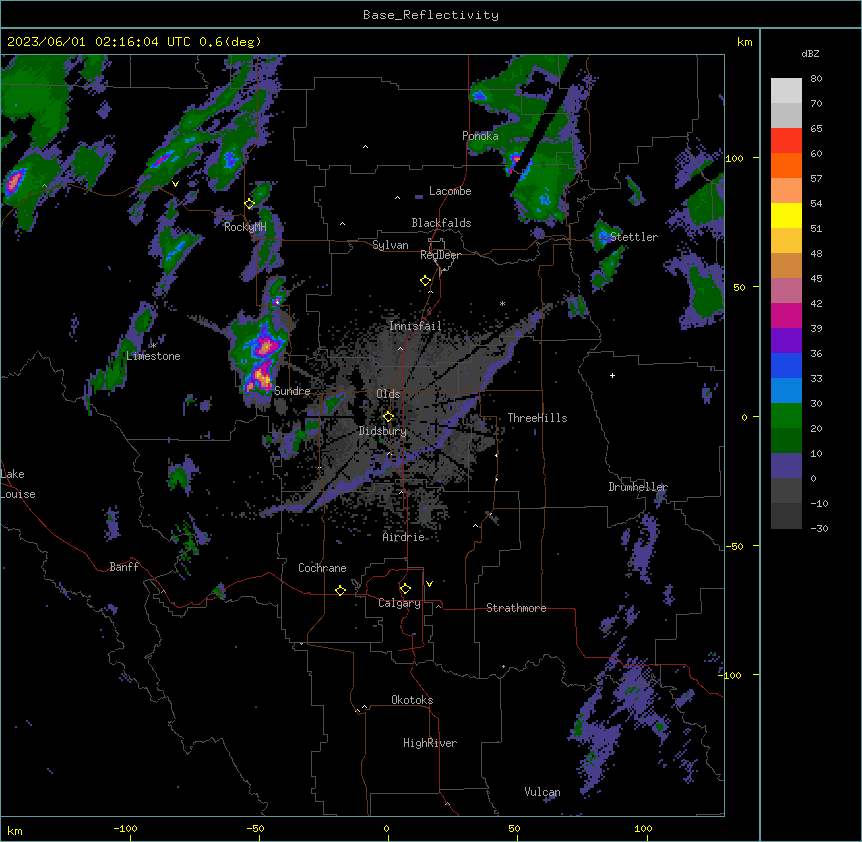Click the Lacombe city label
The height and width of the screenshot is (842, 862).
pyautogui.click(x=450, y=191)
